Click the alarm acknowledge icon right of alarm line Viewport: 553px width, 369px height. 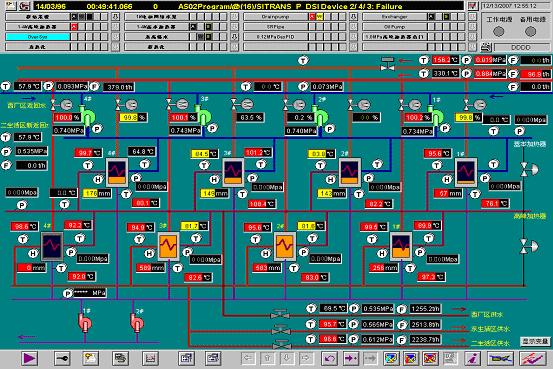click(472, 6)
